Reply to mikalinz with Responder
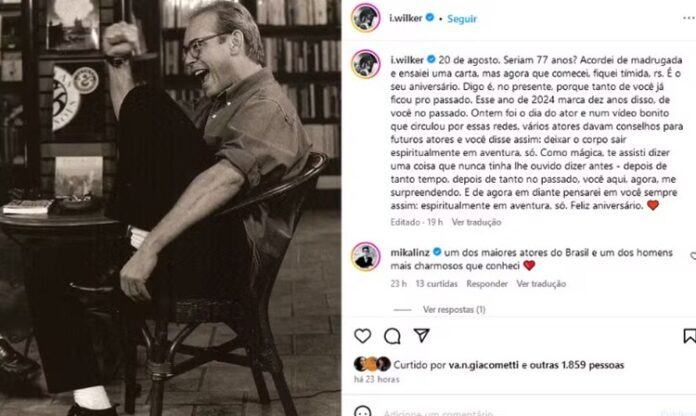The image size is (696, 416). 486,284
